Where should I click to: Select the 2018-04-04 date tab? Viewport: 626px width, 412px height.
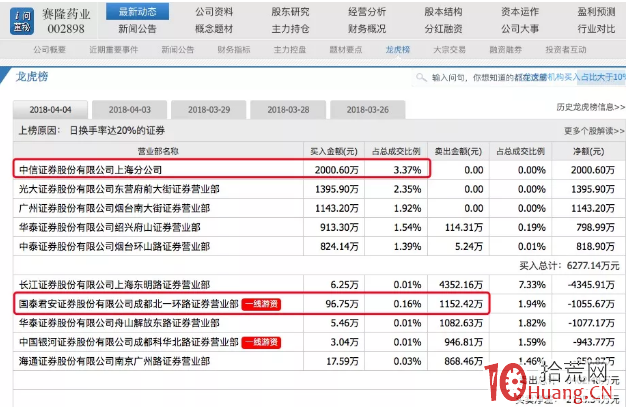pos(50,110)
